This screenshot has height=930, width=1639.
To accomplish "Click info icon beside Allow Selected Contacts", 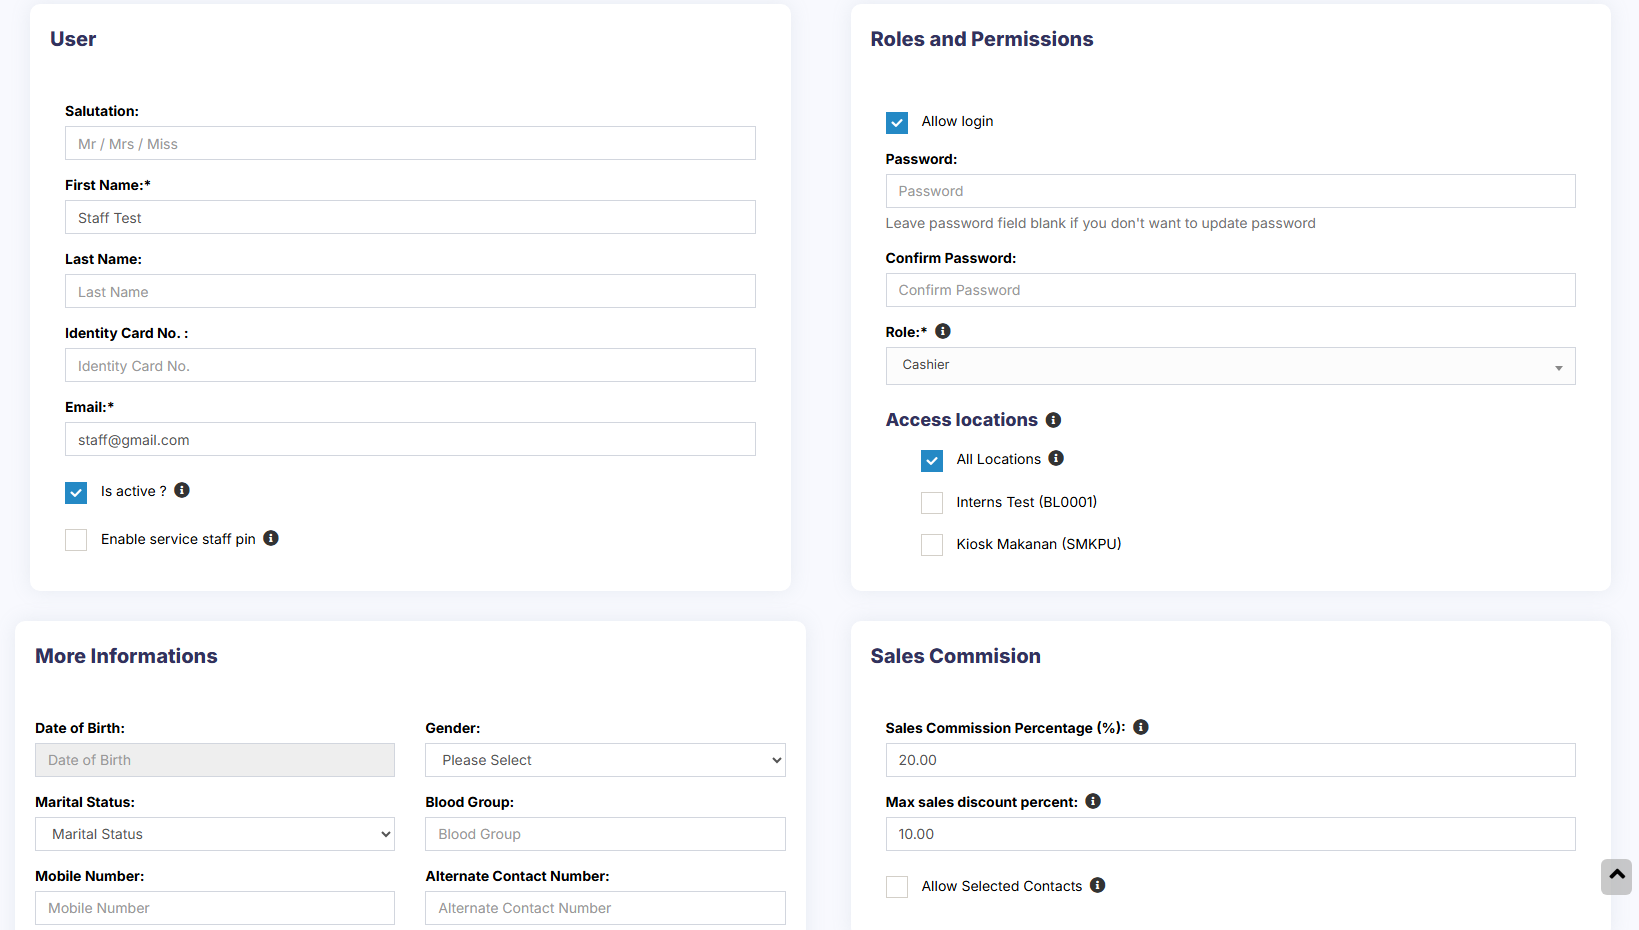I will coord(1097,885).
